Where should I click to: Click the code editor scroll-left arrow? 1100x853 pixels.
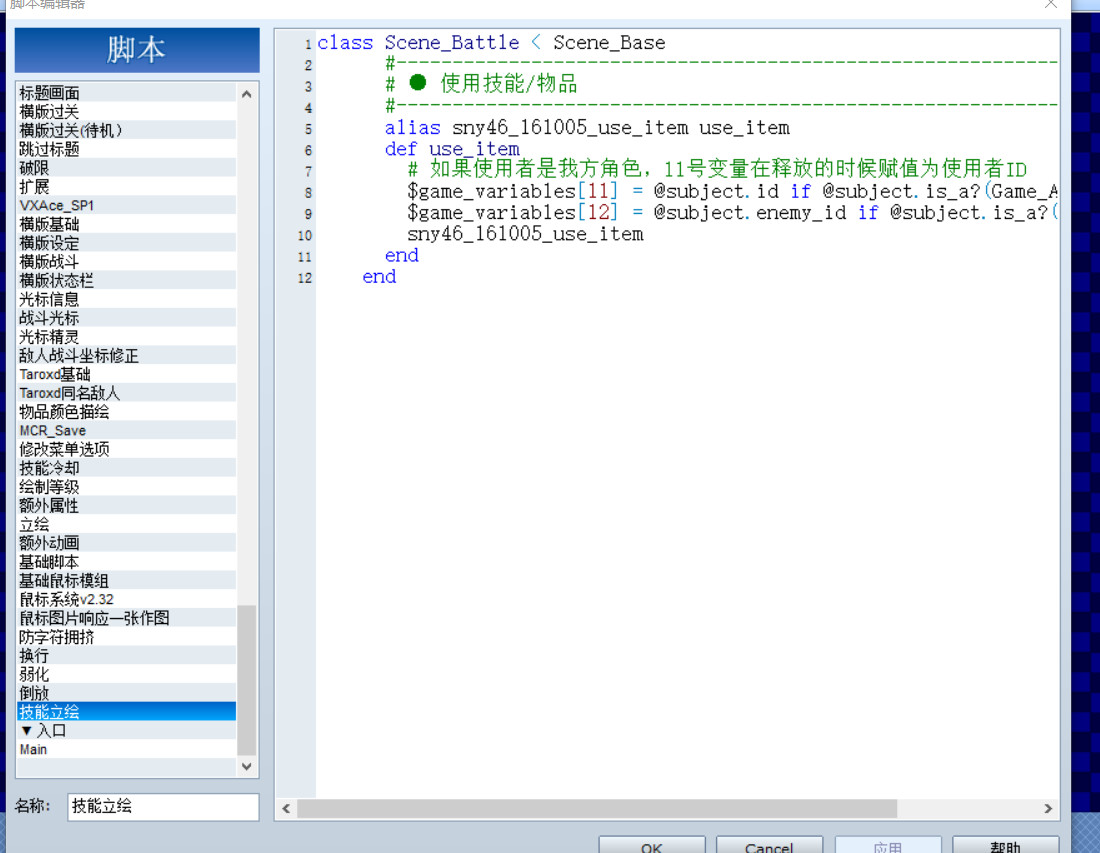(x=286, y=808)
